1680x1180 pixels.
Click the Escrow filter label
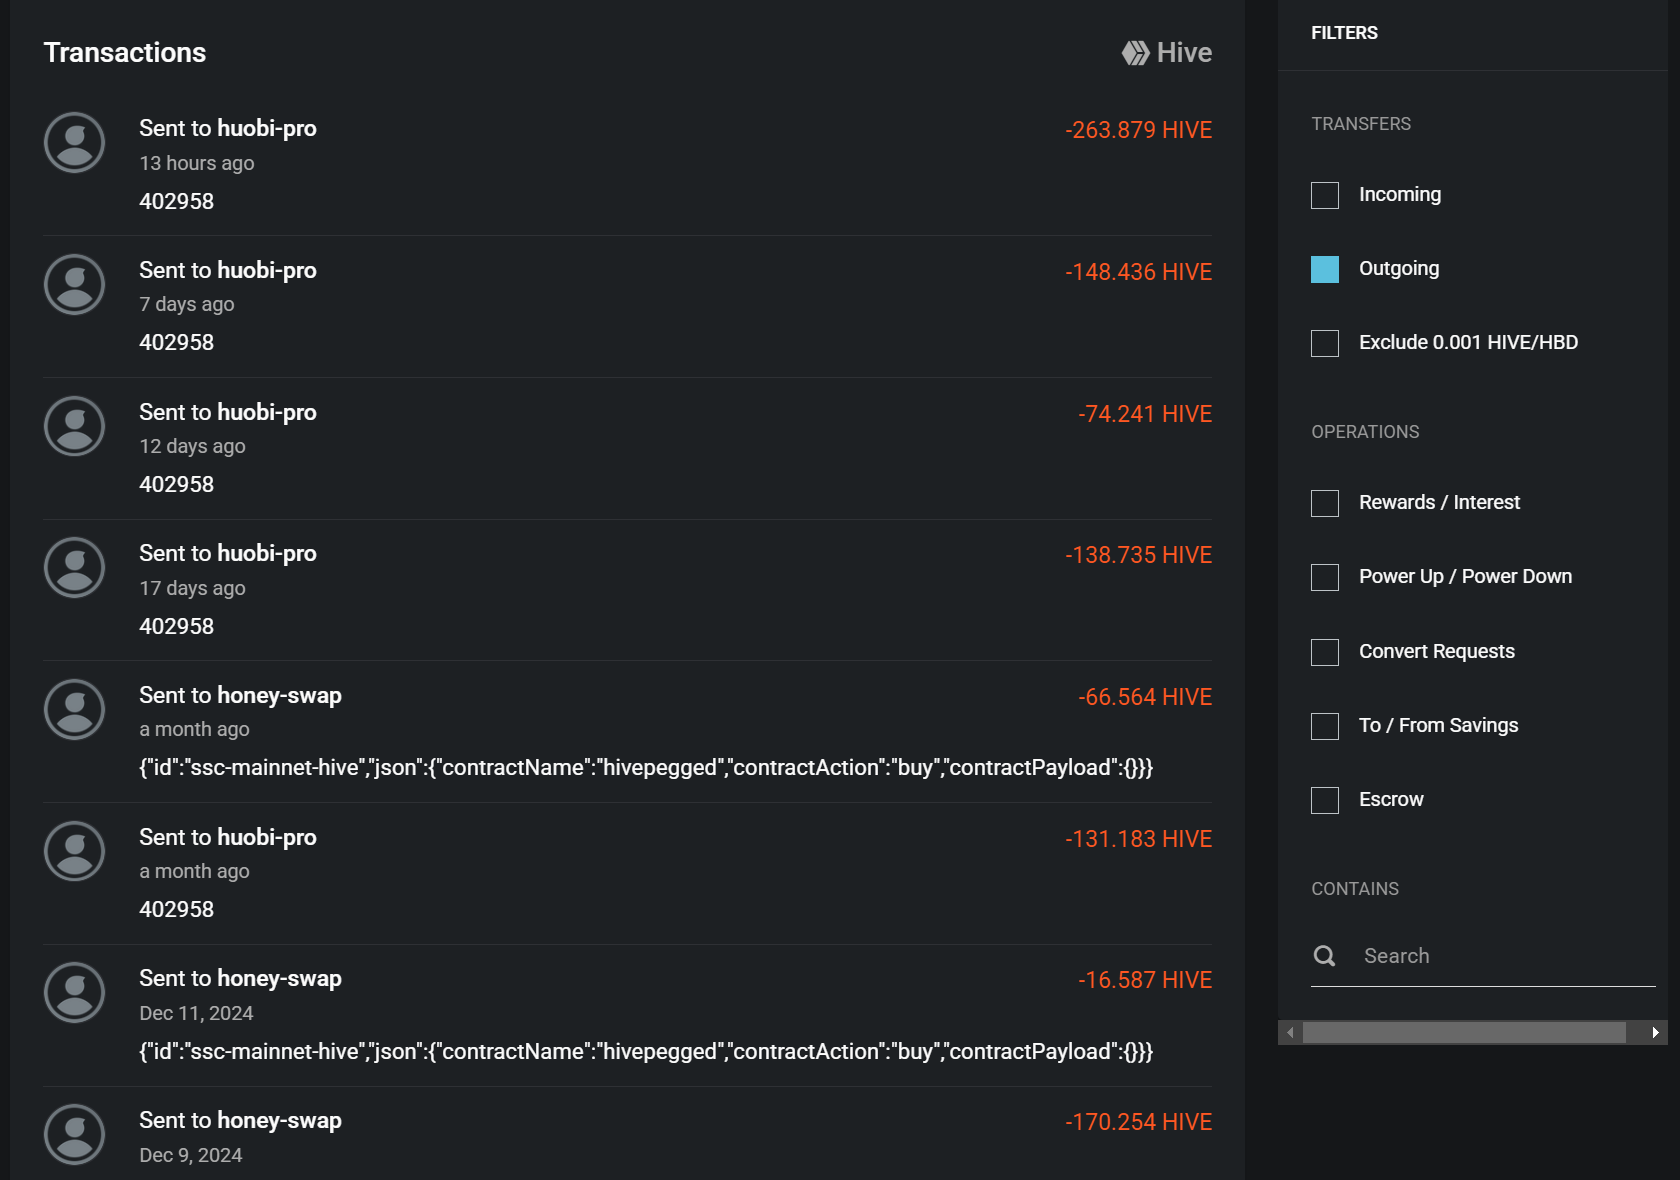(x=1391, y=799)
